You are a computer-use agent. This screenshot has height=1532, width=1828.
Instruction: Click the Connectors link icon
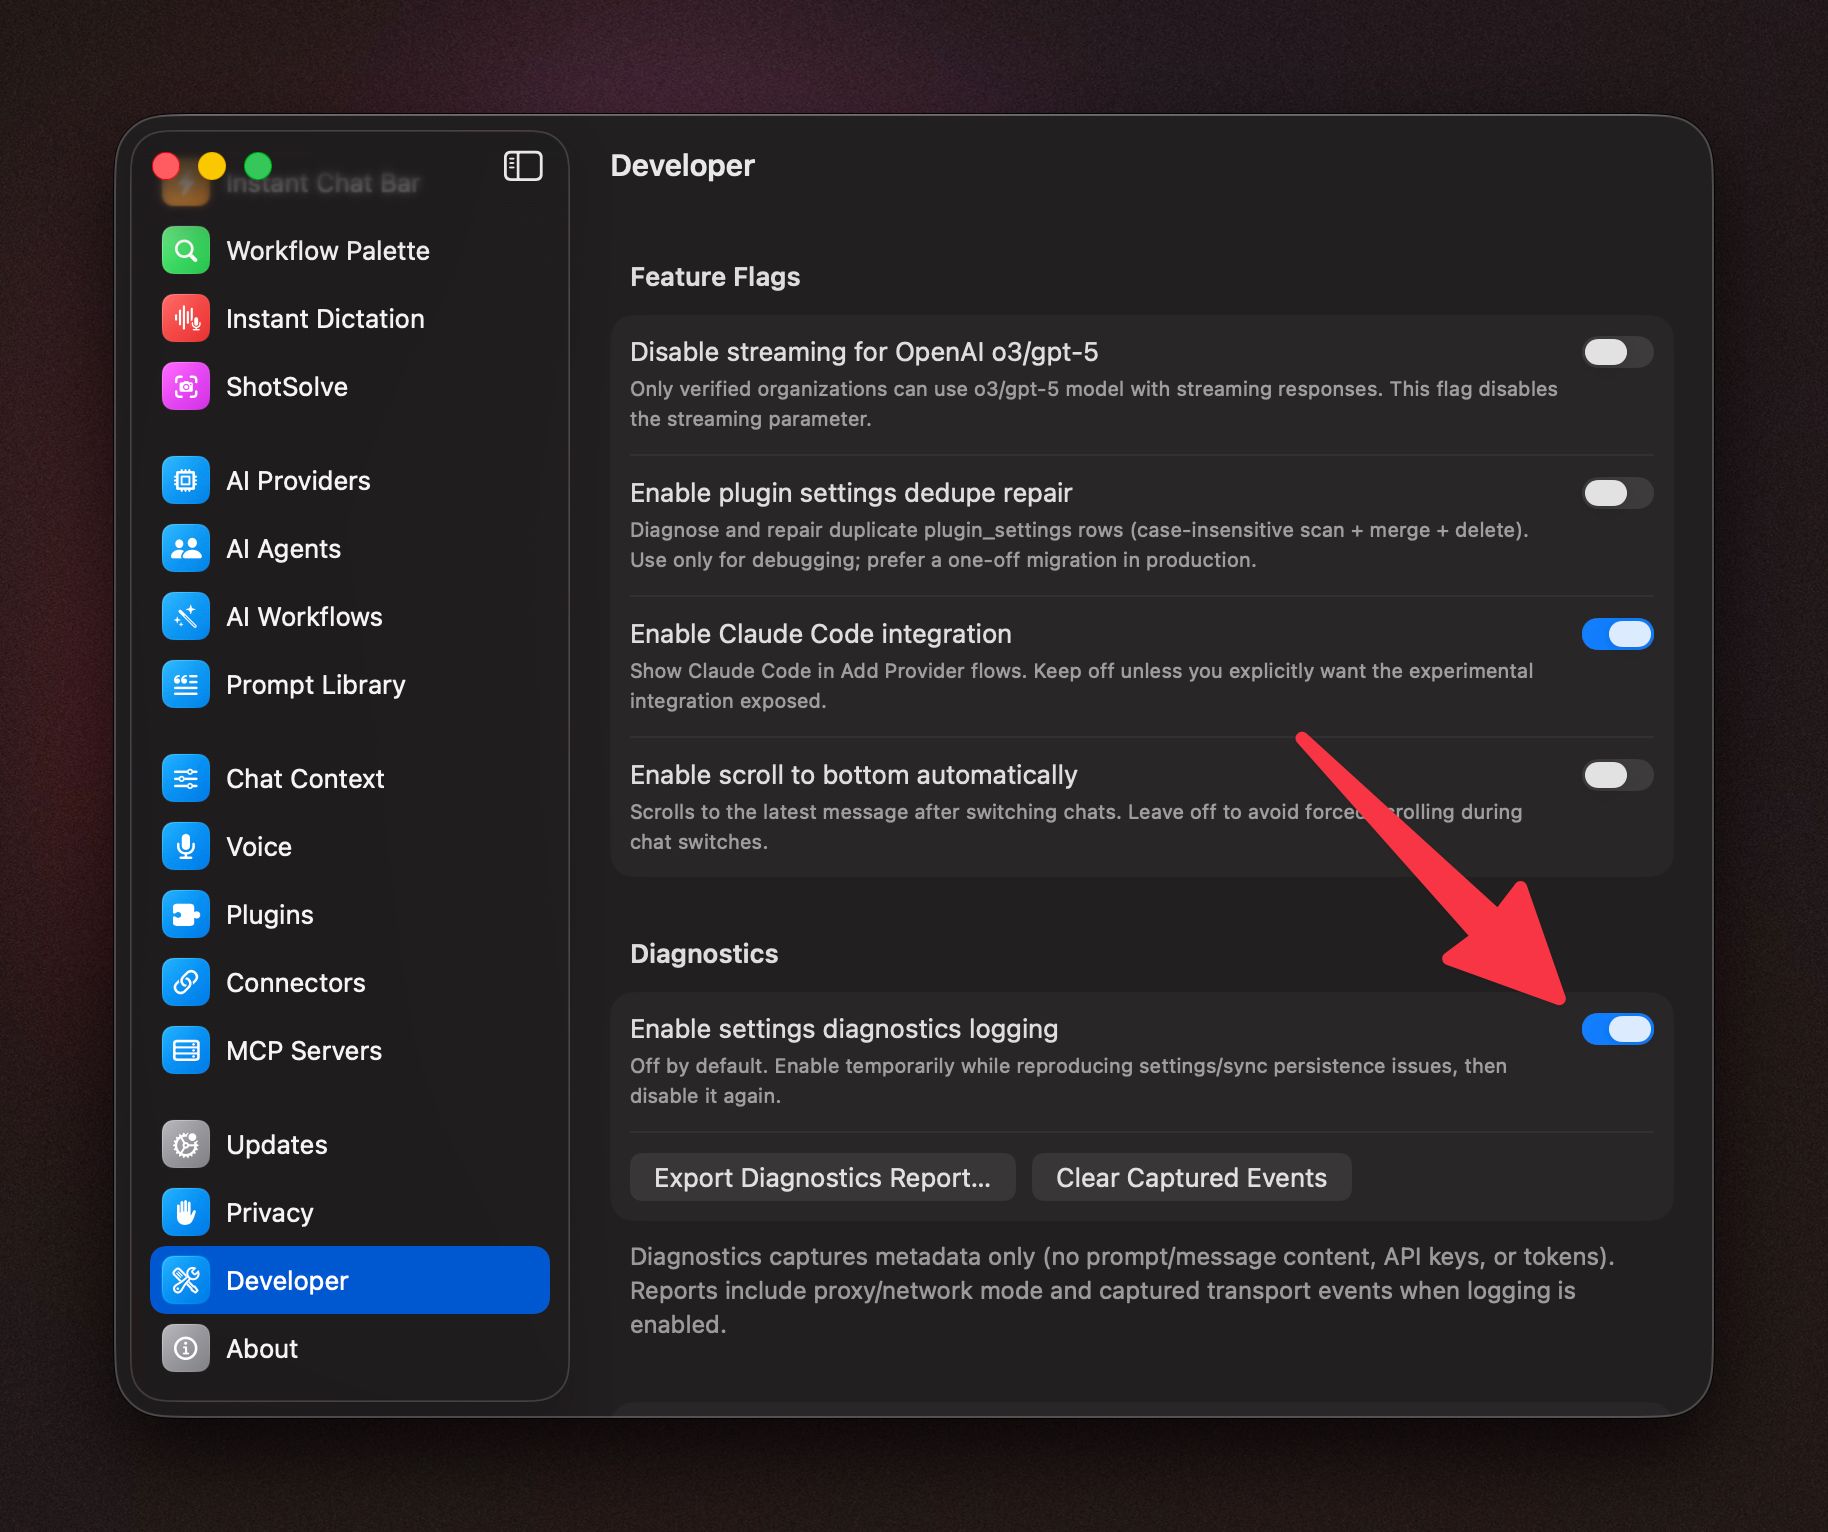coord(186,982)
